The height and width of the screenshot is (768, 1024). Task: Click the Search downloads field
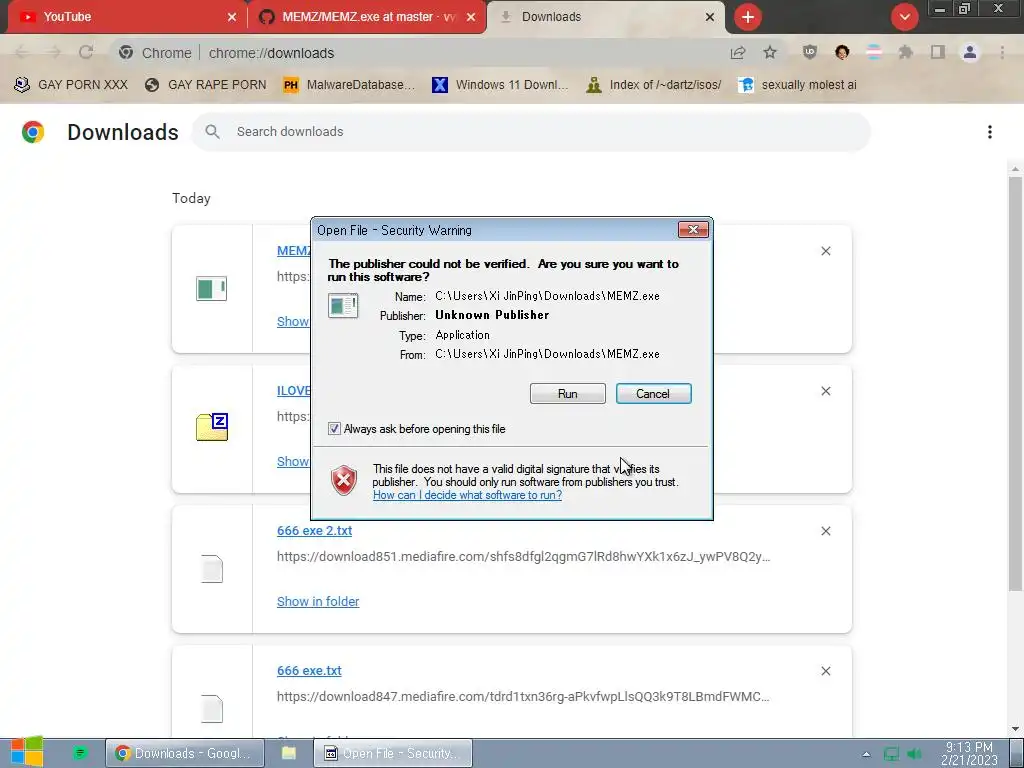(530, 132)
